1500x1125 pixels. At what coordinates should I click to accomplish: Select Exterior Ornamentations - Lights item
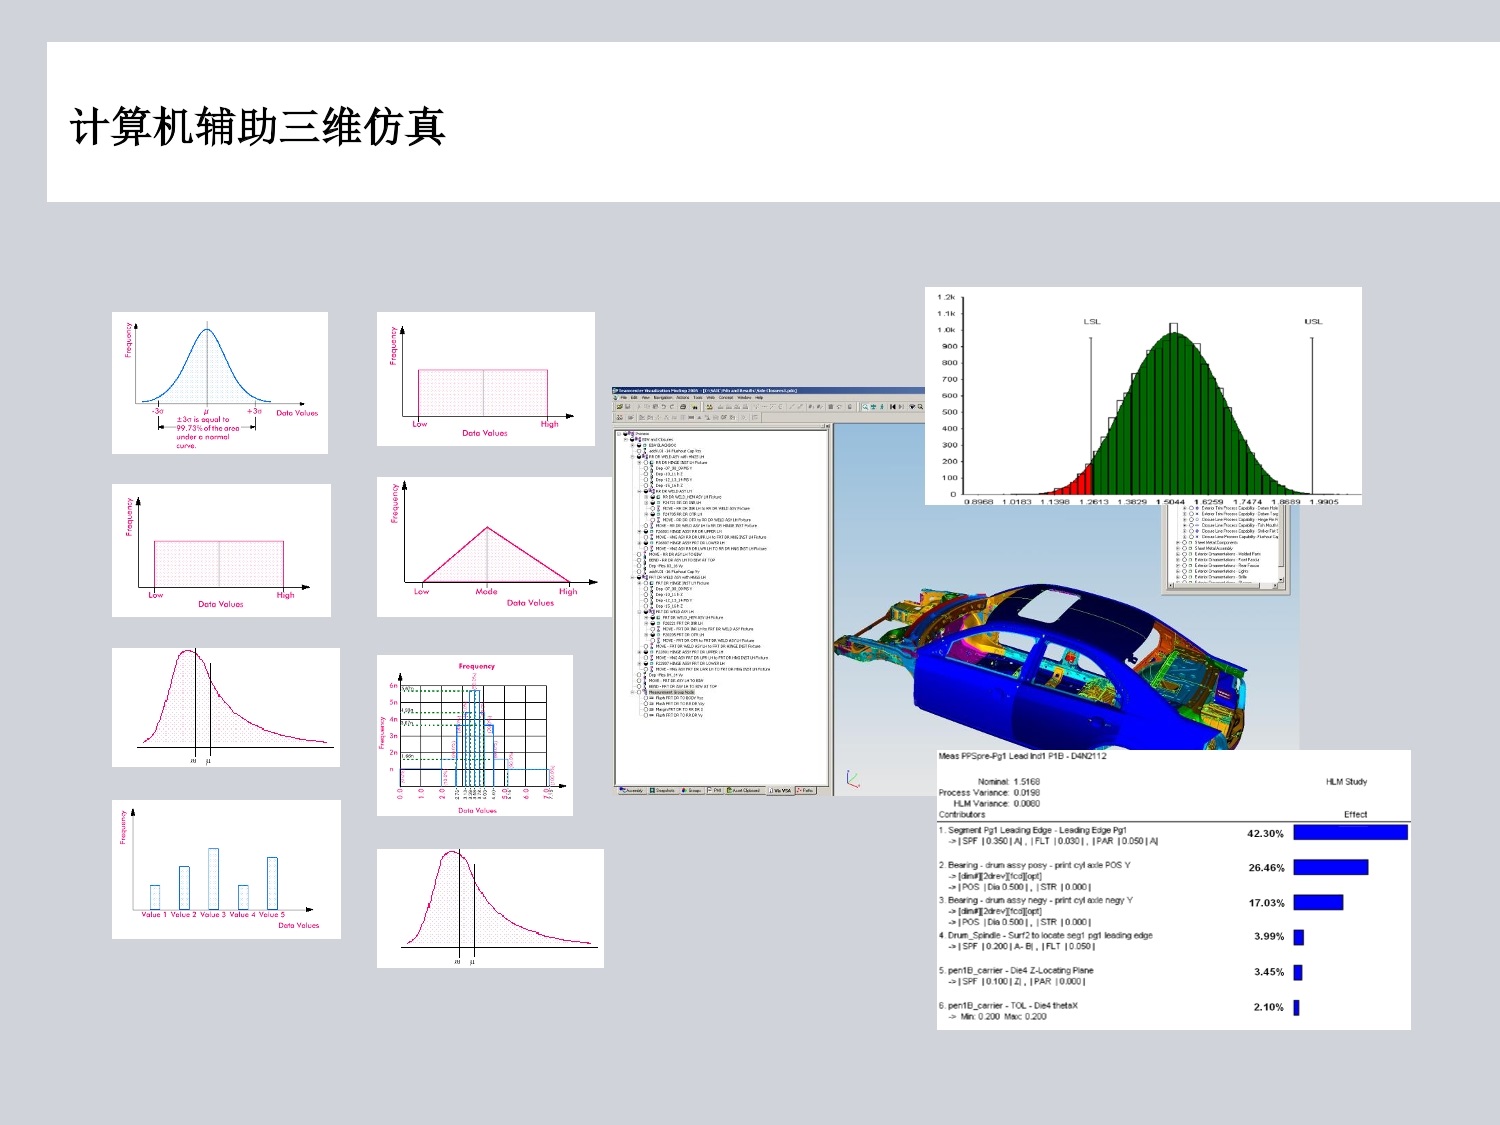point(1221,571)
